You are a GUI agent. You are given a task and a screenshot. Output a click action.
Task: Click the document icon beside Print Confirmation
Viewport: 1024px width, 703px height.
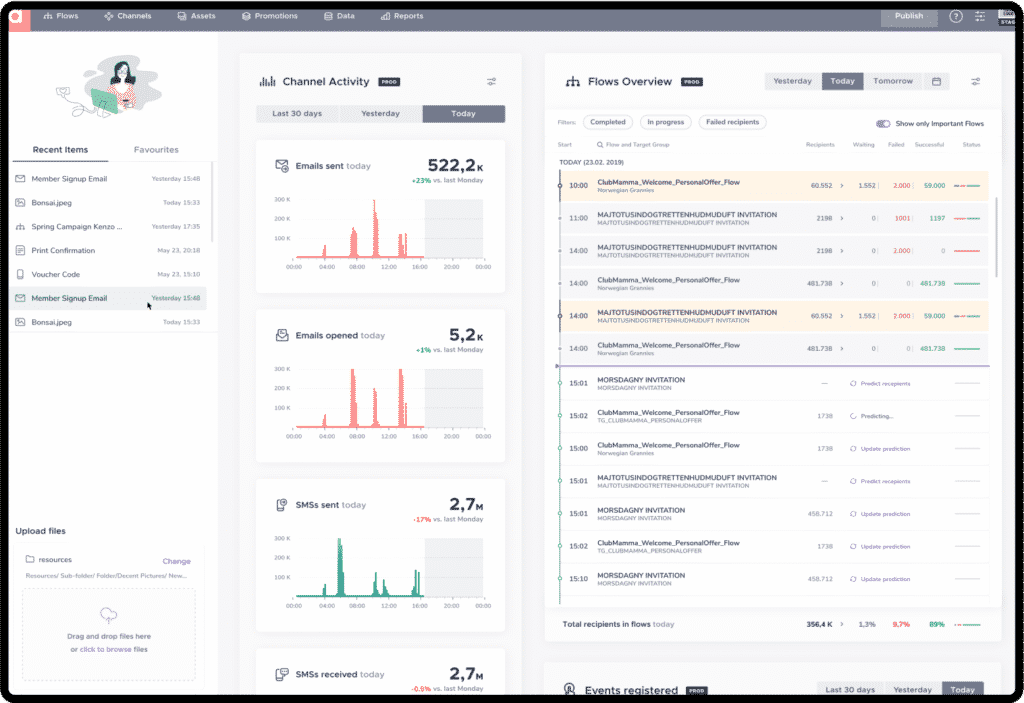(20, 250)
